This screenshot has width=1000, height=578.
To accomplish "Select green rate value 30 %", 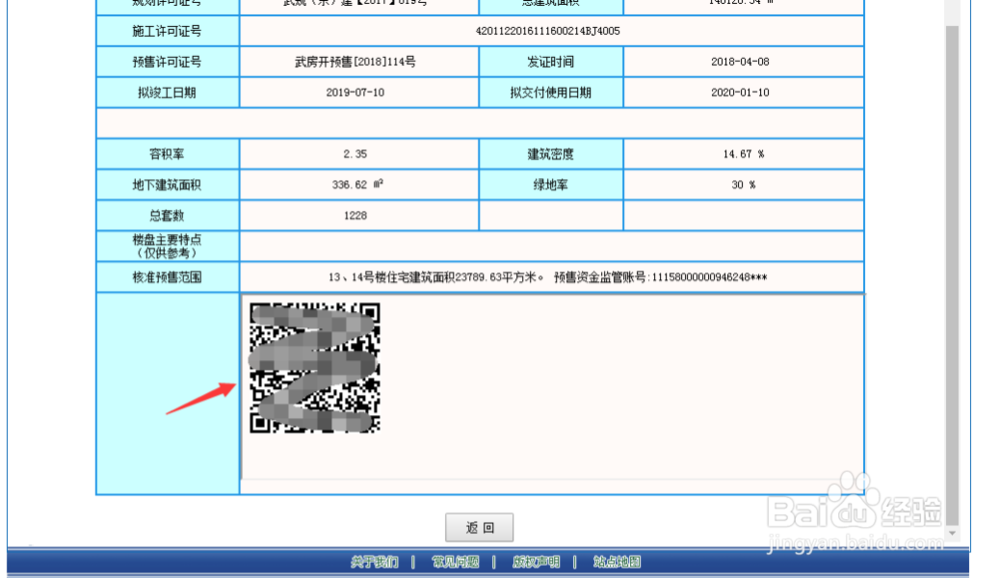I will tap(743, 184).
